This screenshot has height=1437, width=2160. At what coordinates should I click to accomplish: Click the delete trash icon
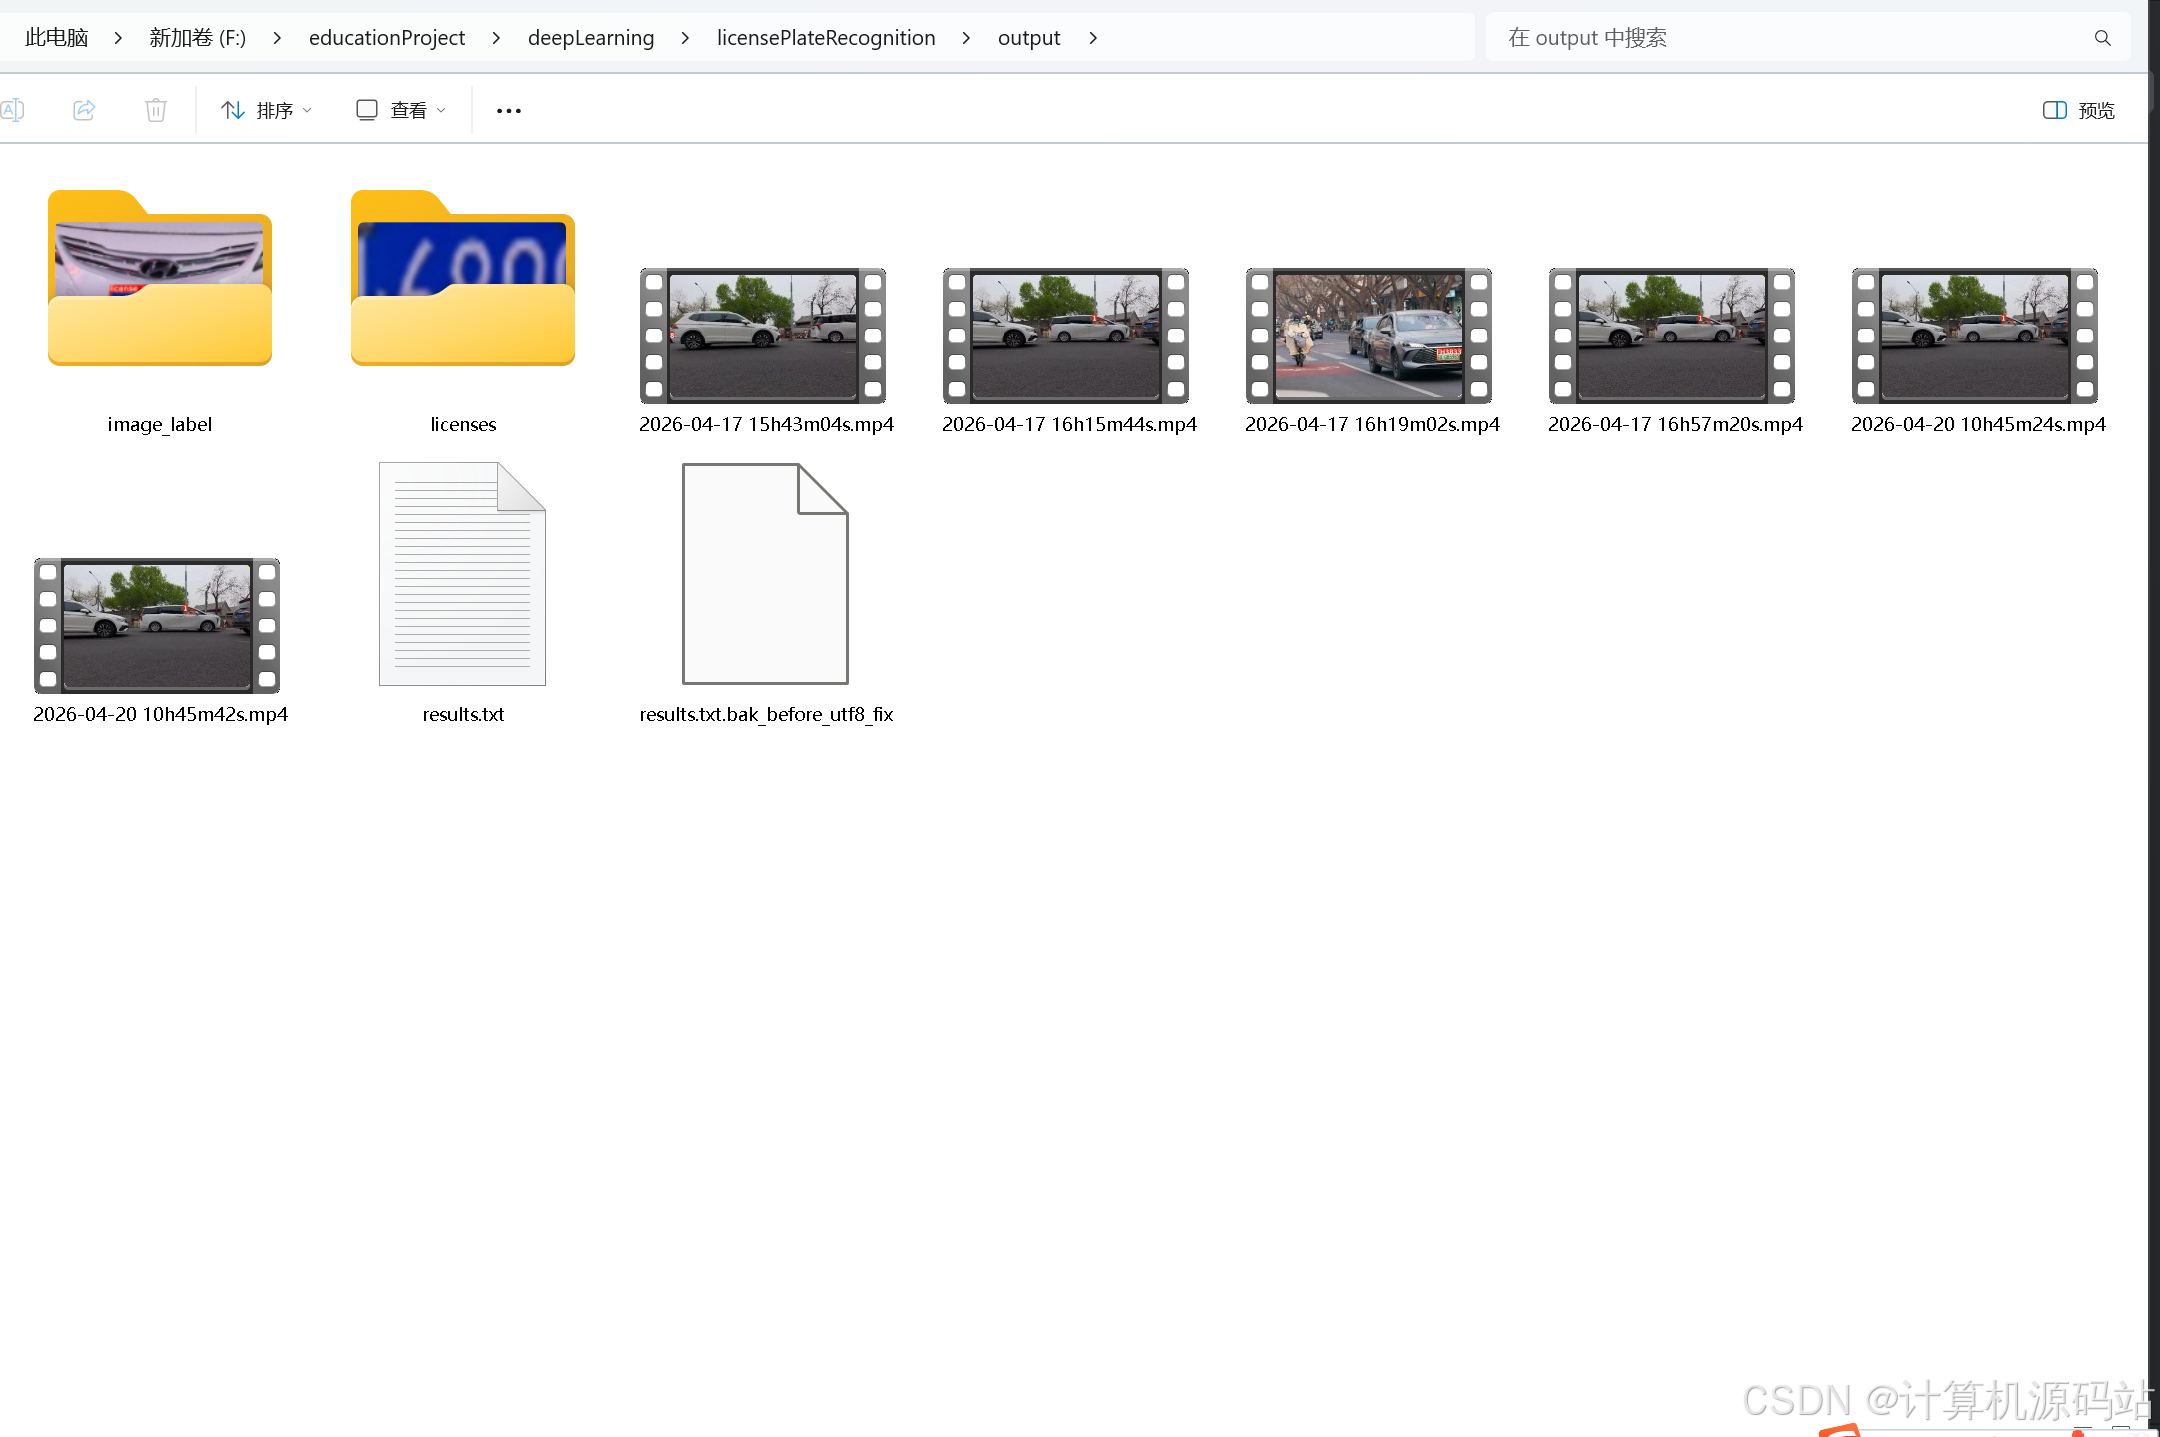click(x=155, y=110)
